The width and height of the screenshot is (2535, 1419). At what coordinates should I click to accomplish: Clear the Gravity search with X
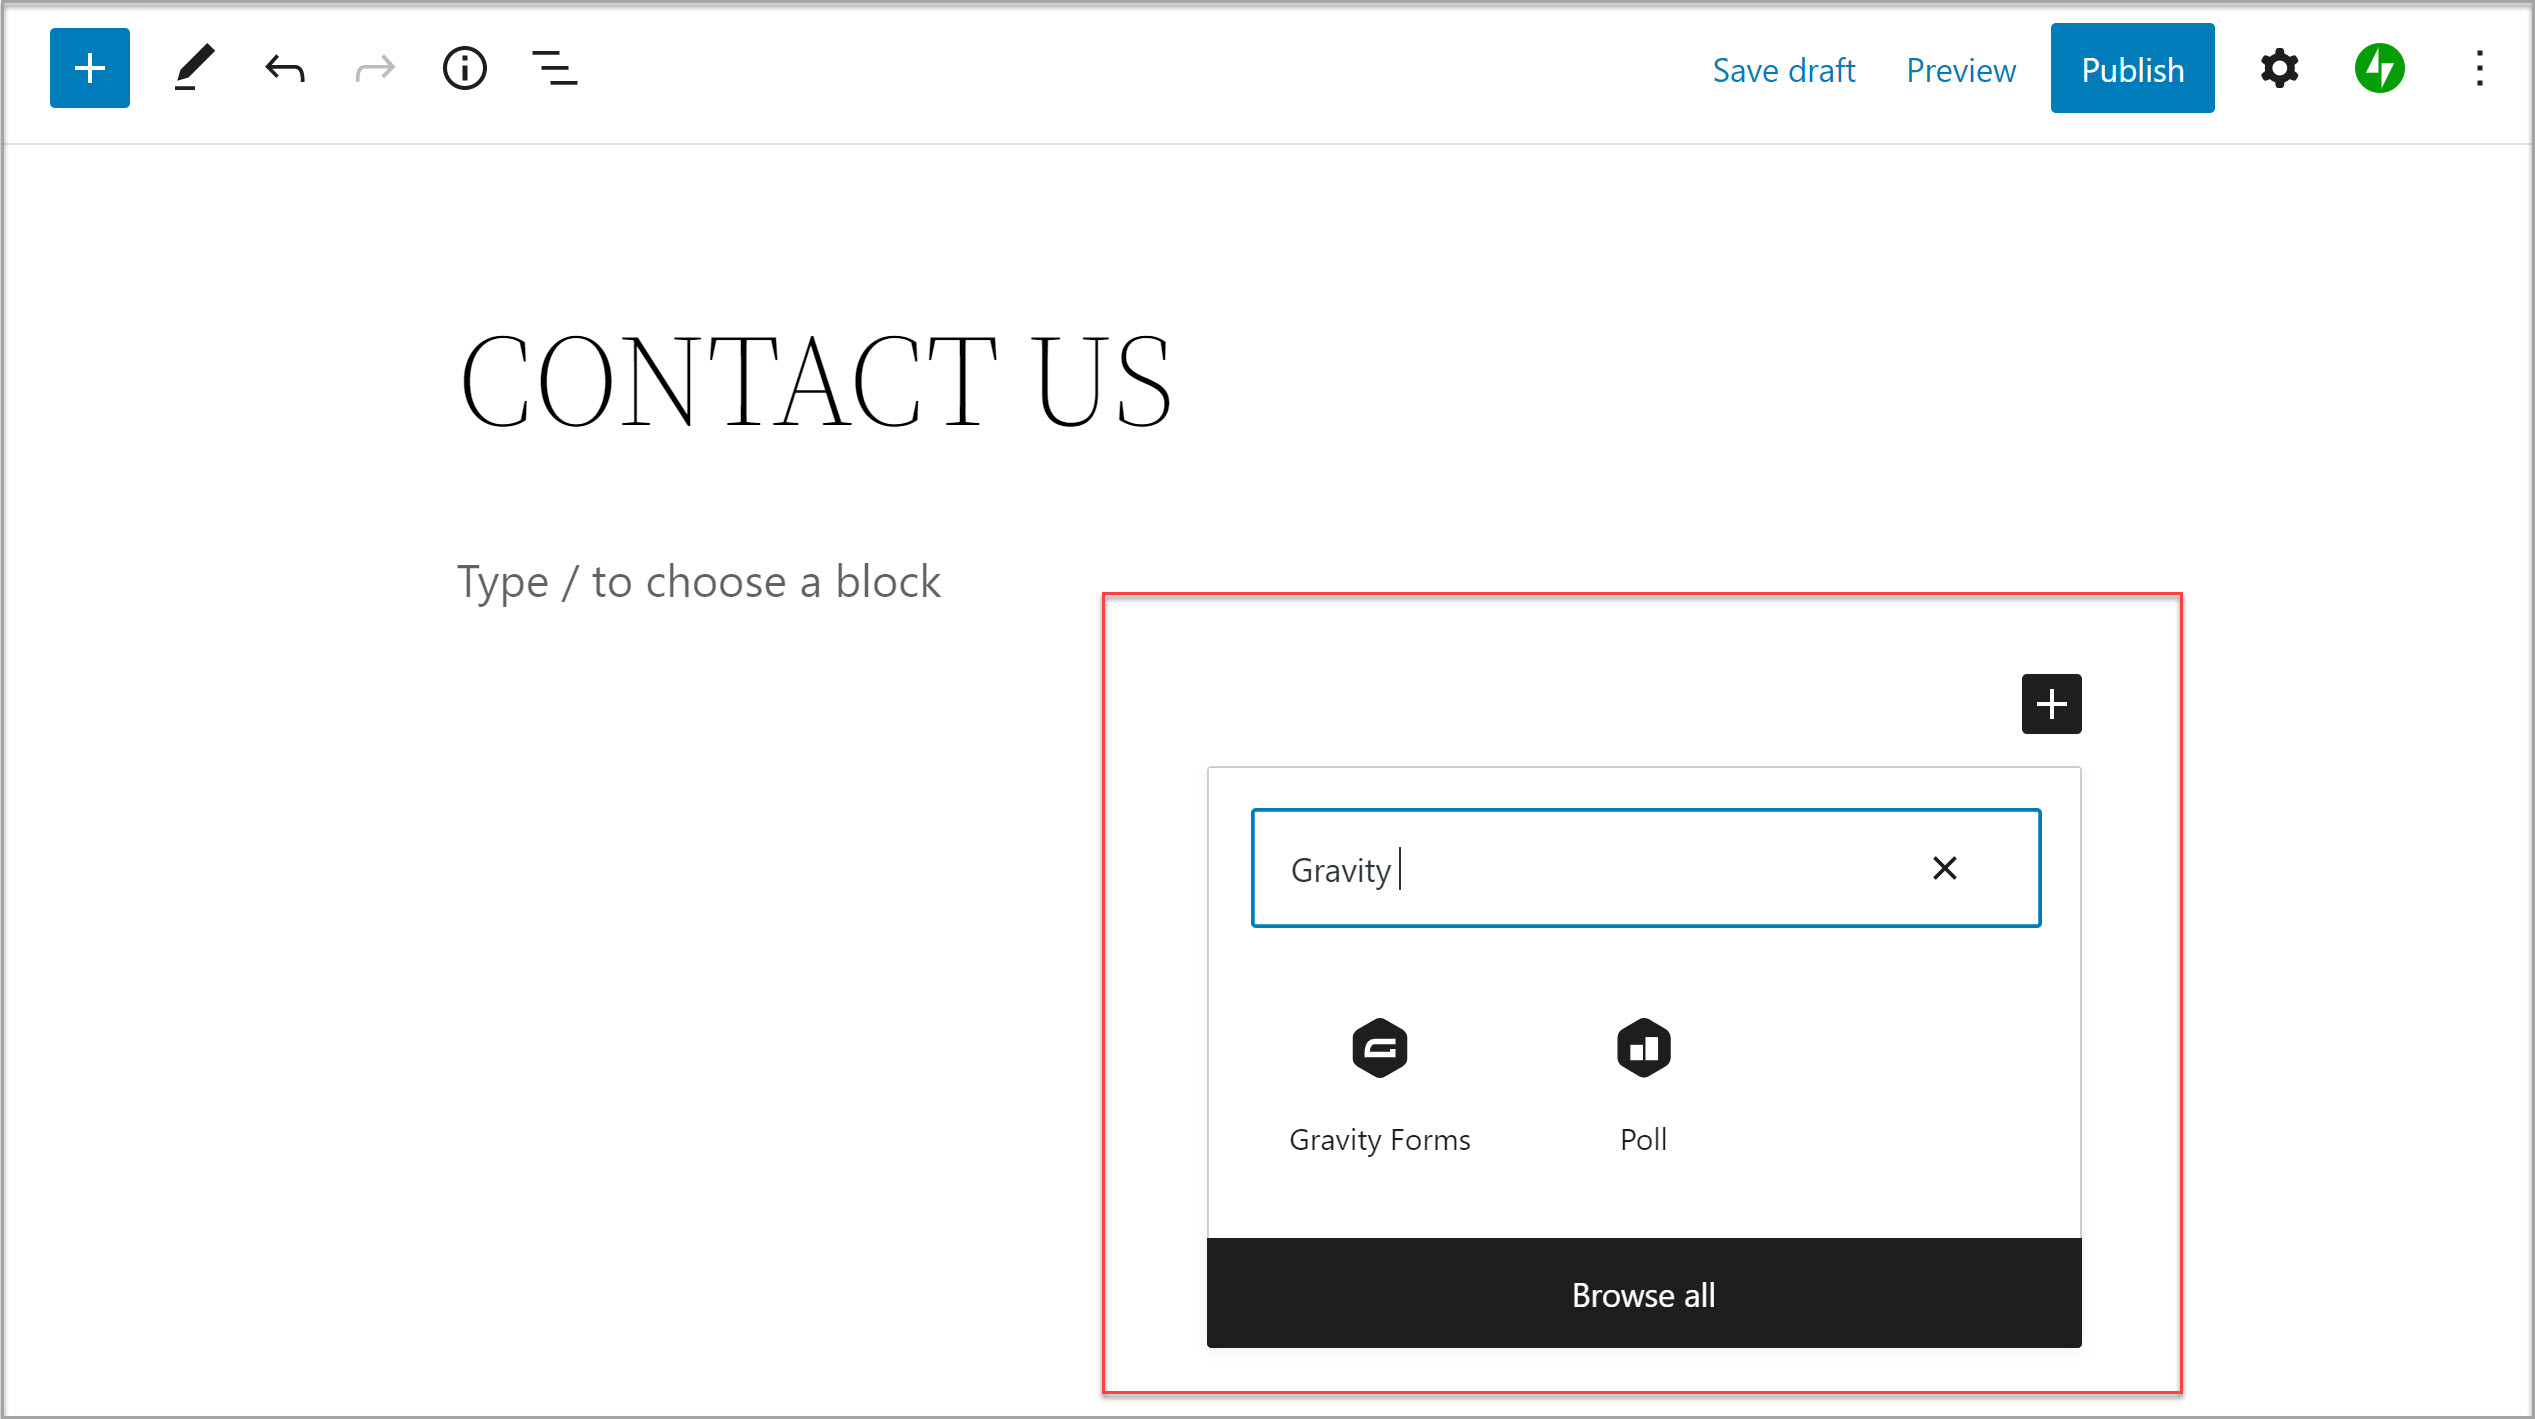click(1945, 868)
